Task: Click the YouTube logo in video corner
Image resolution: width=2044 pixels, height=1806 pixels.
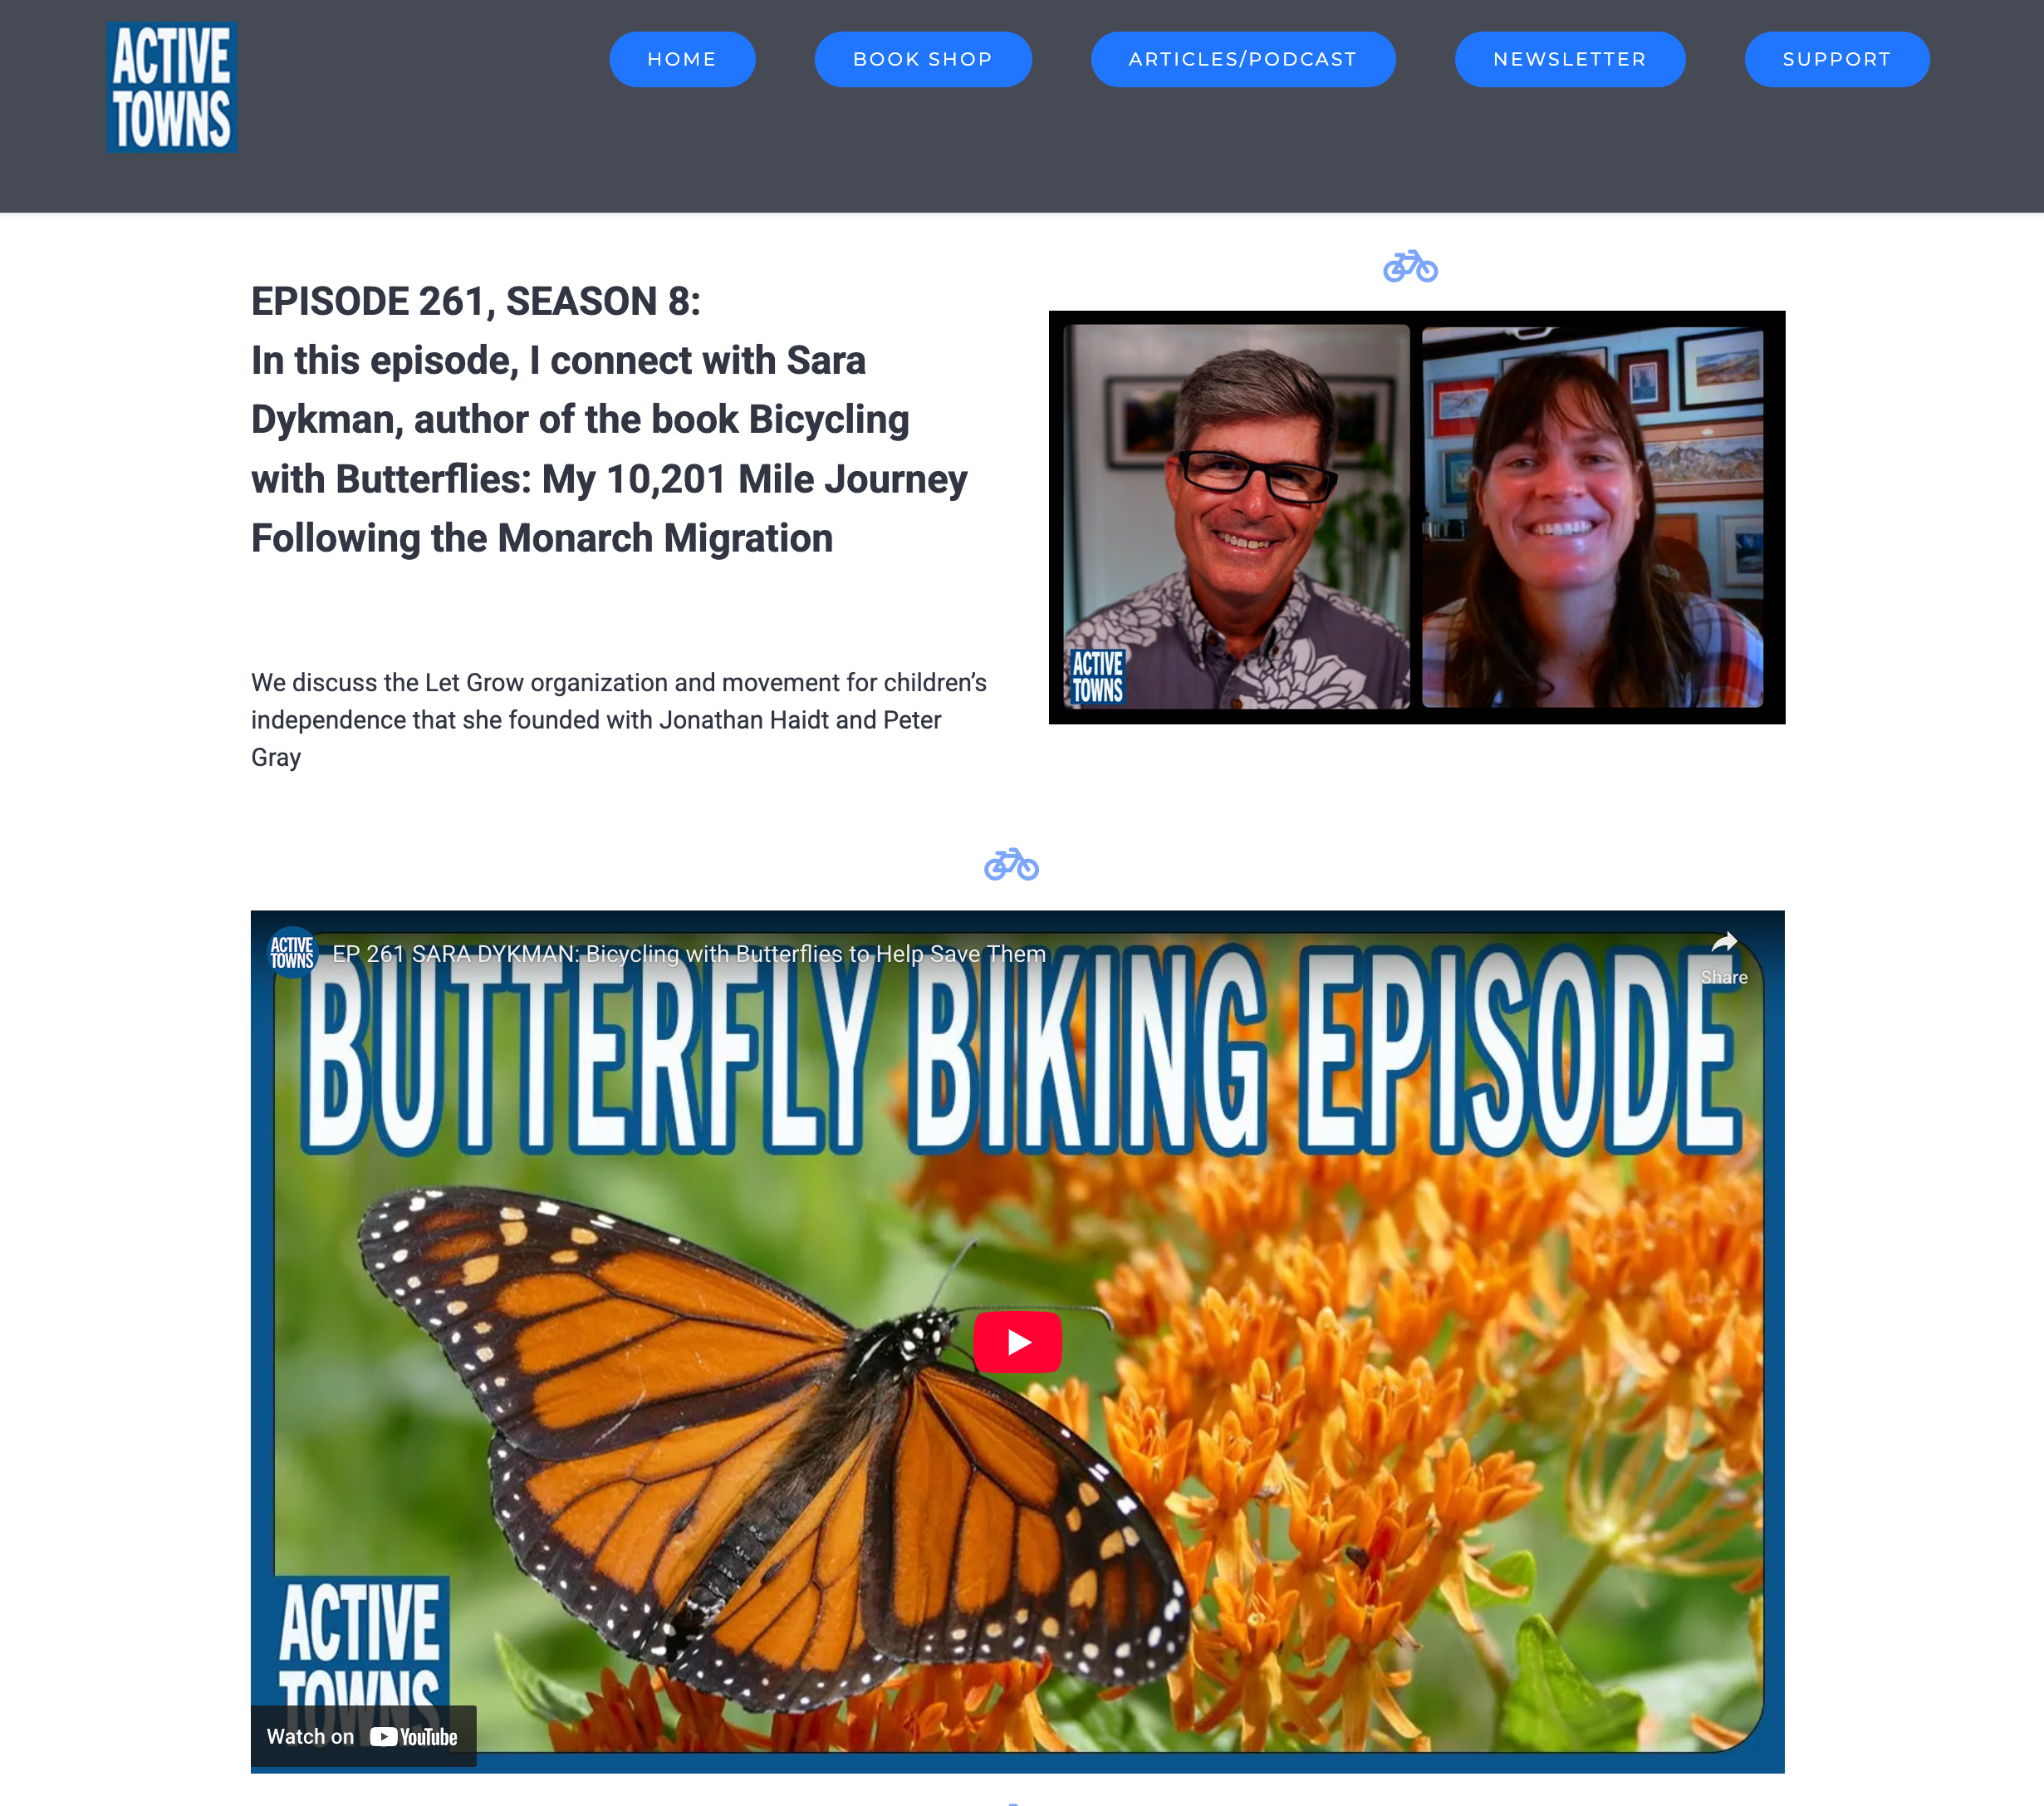Action: (413, 1737)
